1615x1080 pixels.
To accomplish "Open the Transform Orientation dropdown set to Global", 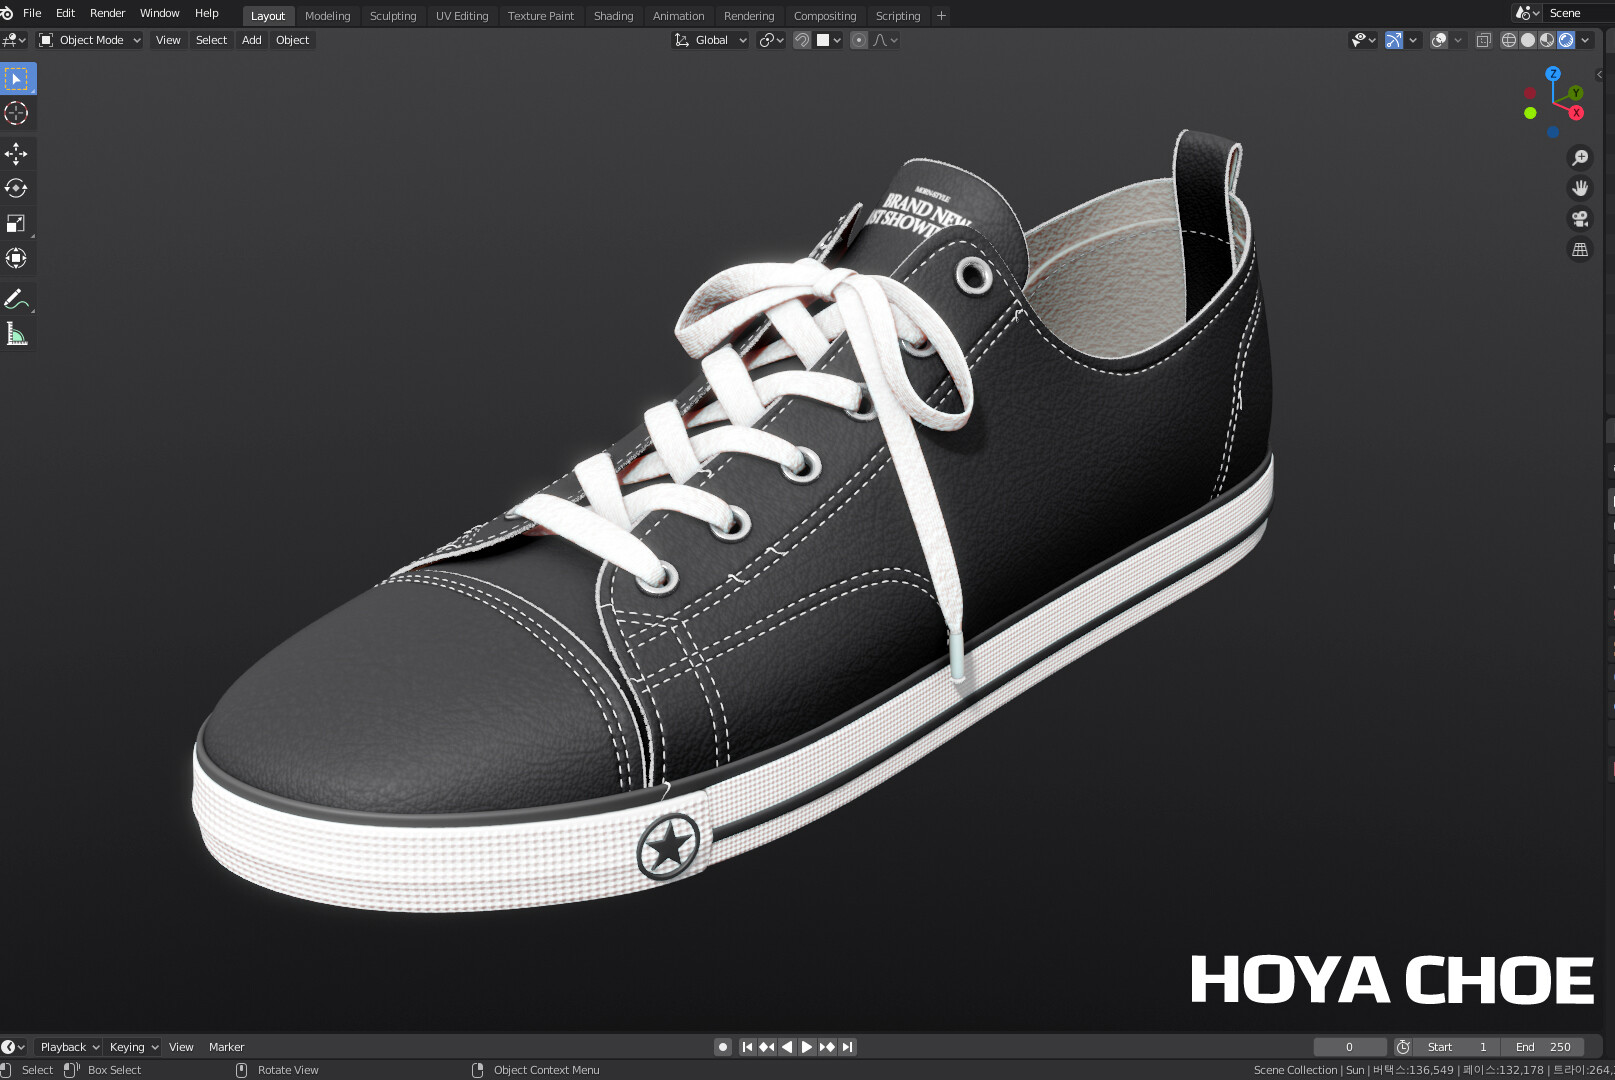I will (x=710, y=40).
